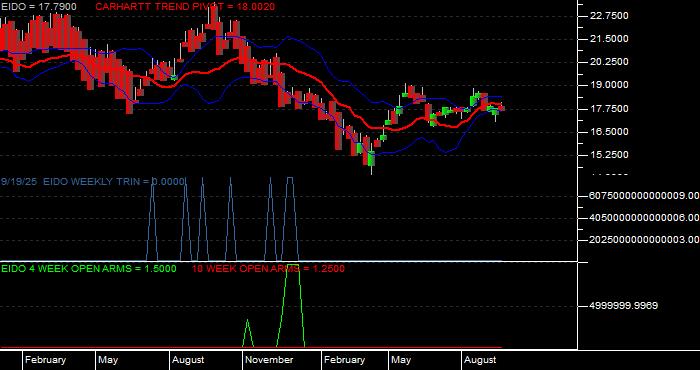
Task: Click the 6075000000000009.00 TRIN axis value
Action: [x=644, y=195]
